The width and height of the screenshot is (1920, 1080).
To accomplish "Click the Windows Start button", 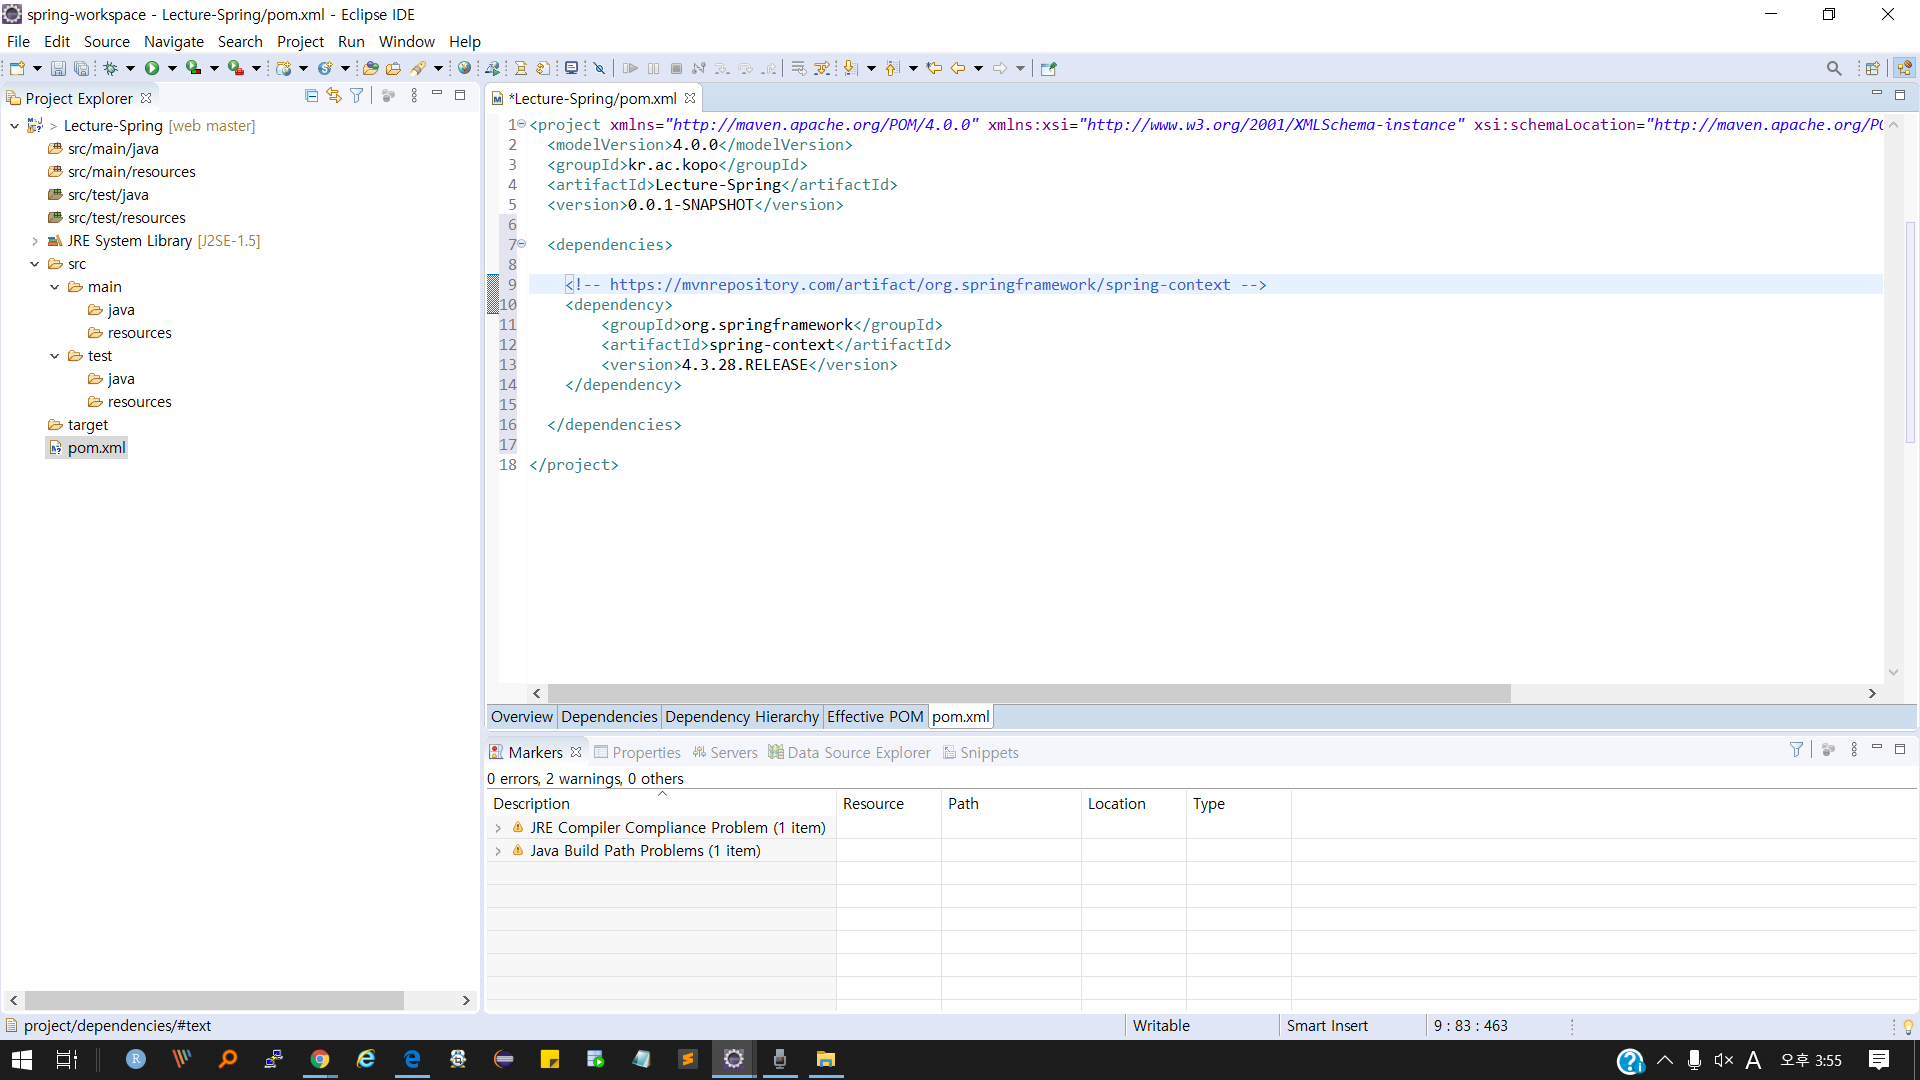I will click(x=22, y=1060).
